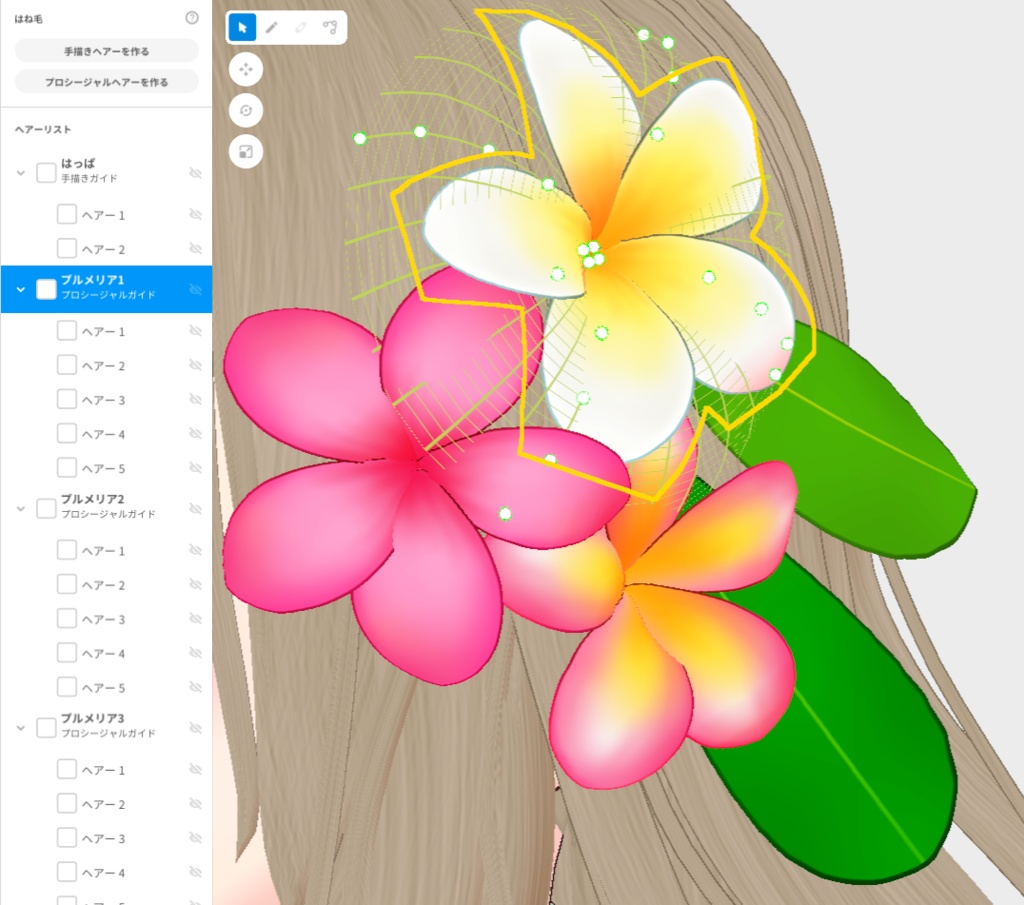Viewport: 1024px width, 905px height.
Task: Check the プルメリア1 group checkbox
Action: point(45,289)
